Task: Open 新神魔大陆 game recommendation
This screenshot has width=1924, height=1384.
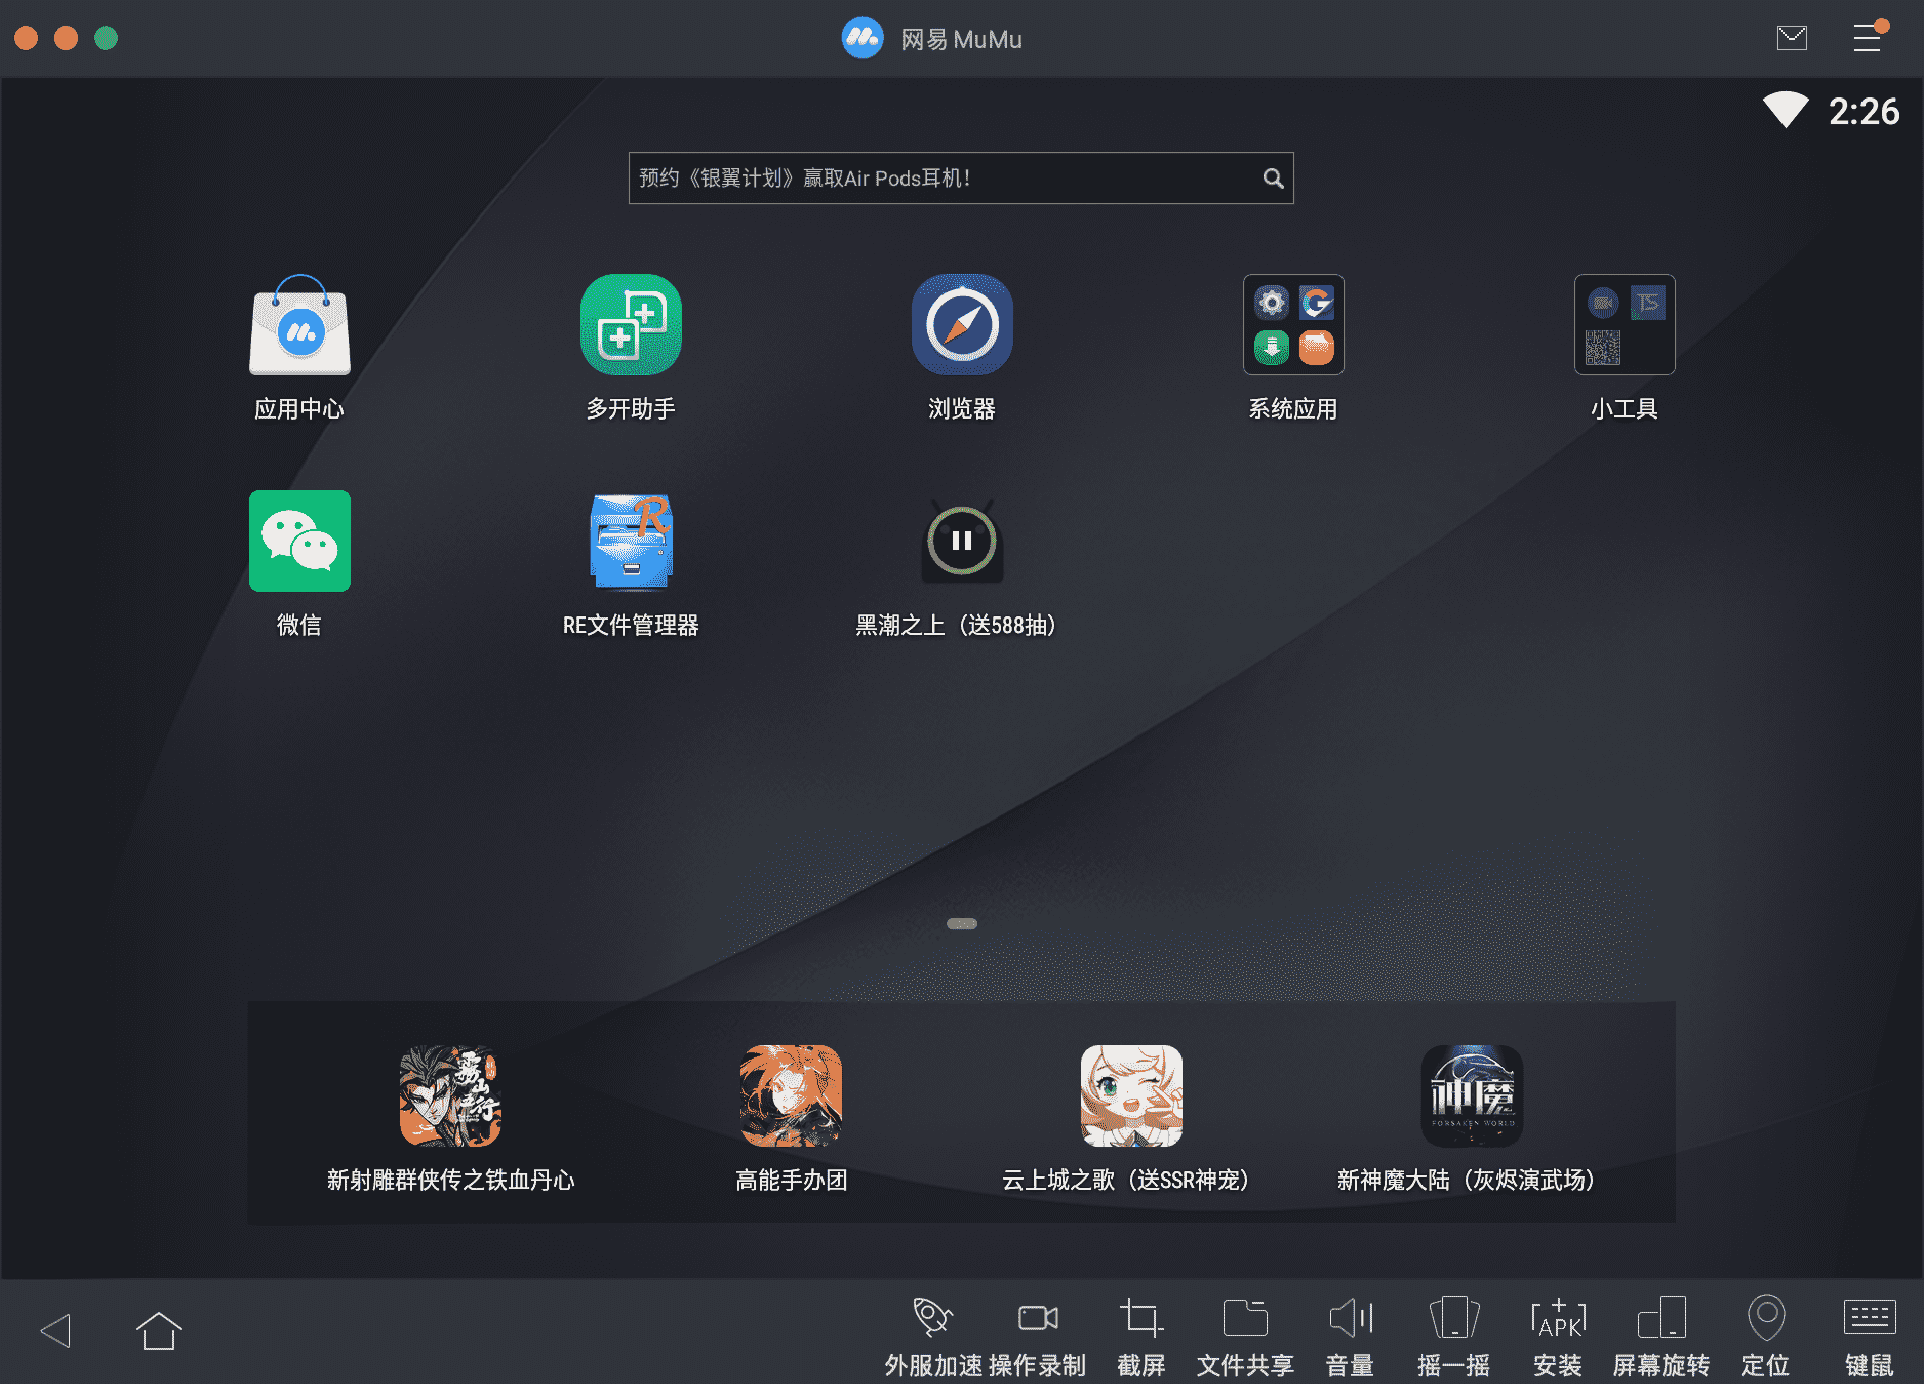Action: coord(1471,1096)
